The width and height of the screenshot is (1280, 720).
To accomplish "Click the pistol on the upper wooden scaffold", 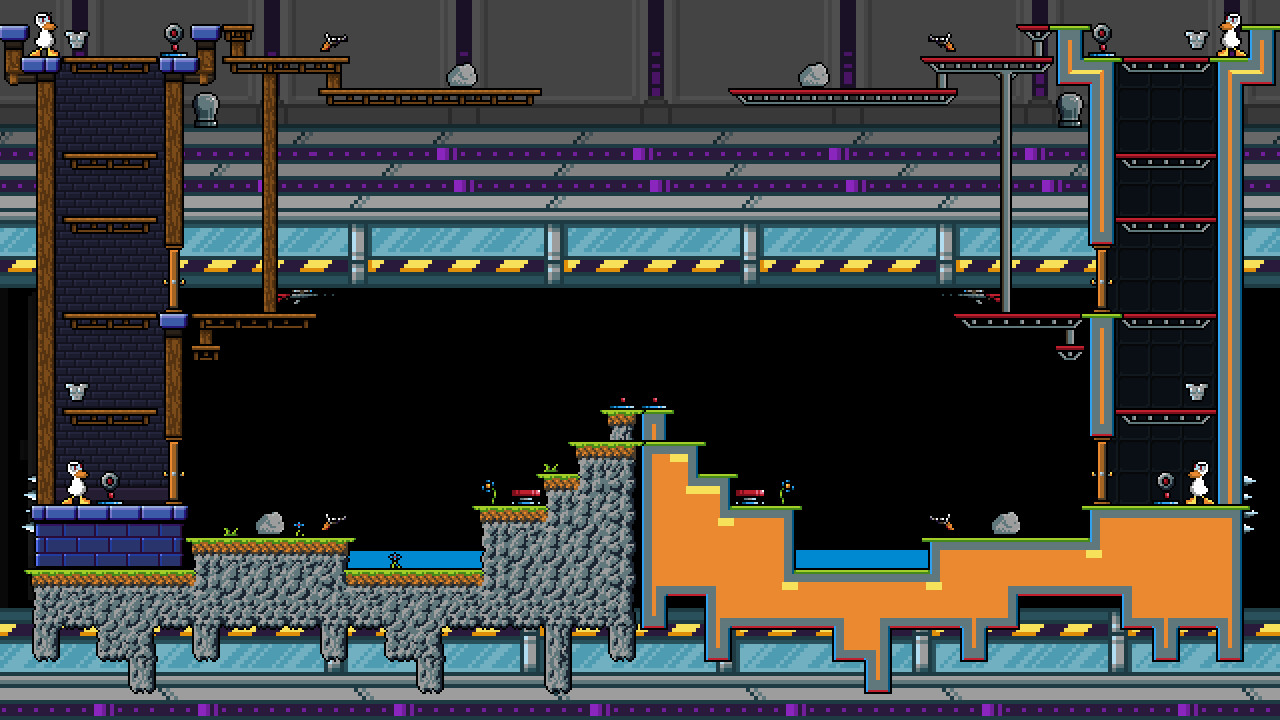I will click(333, 42).
